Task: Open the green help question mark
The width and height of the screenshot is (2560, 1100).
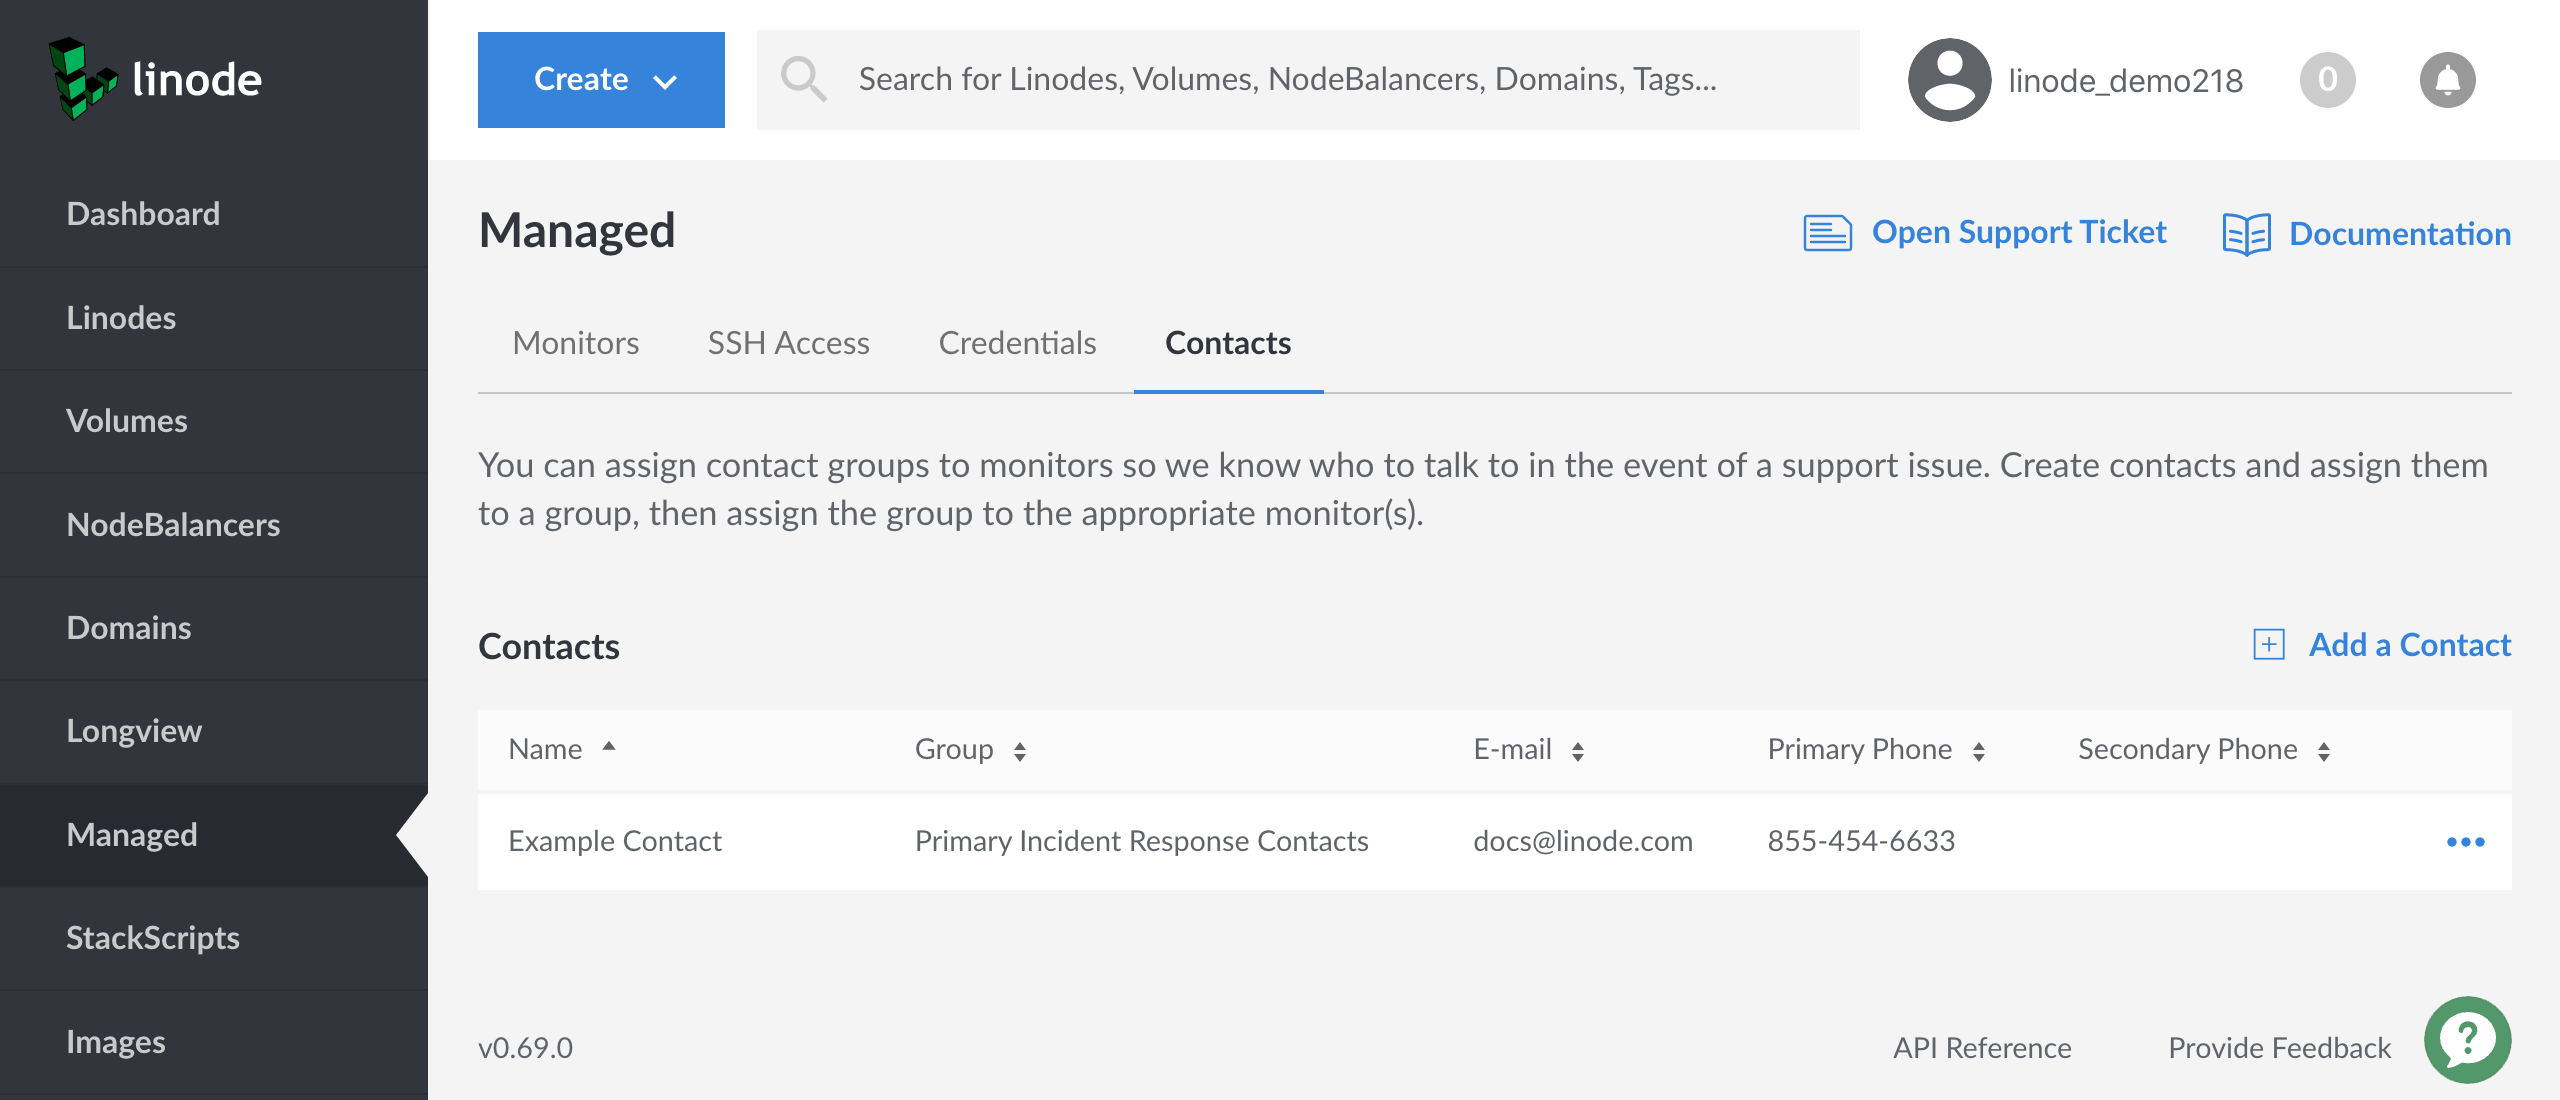Action: tap(2467, 1040)
